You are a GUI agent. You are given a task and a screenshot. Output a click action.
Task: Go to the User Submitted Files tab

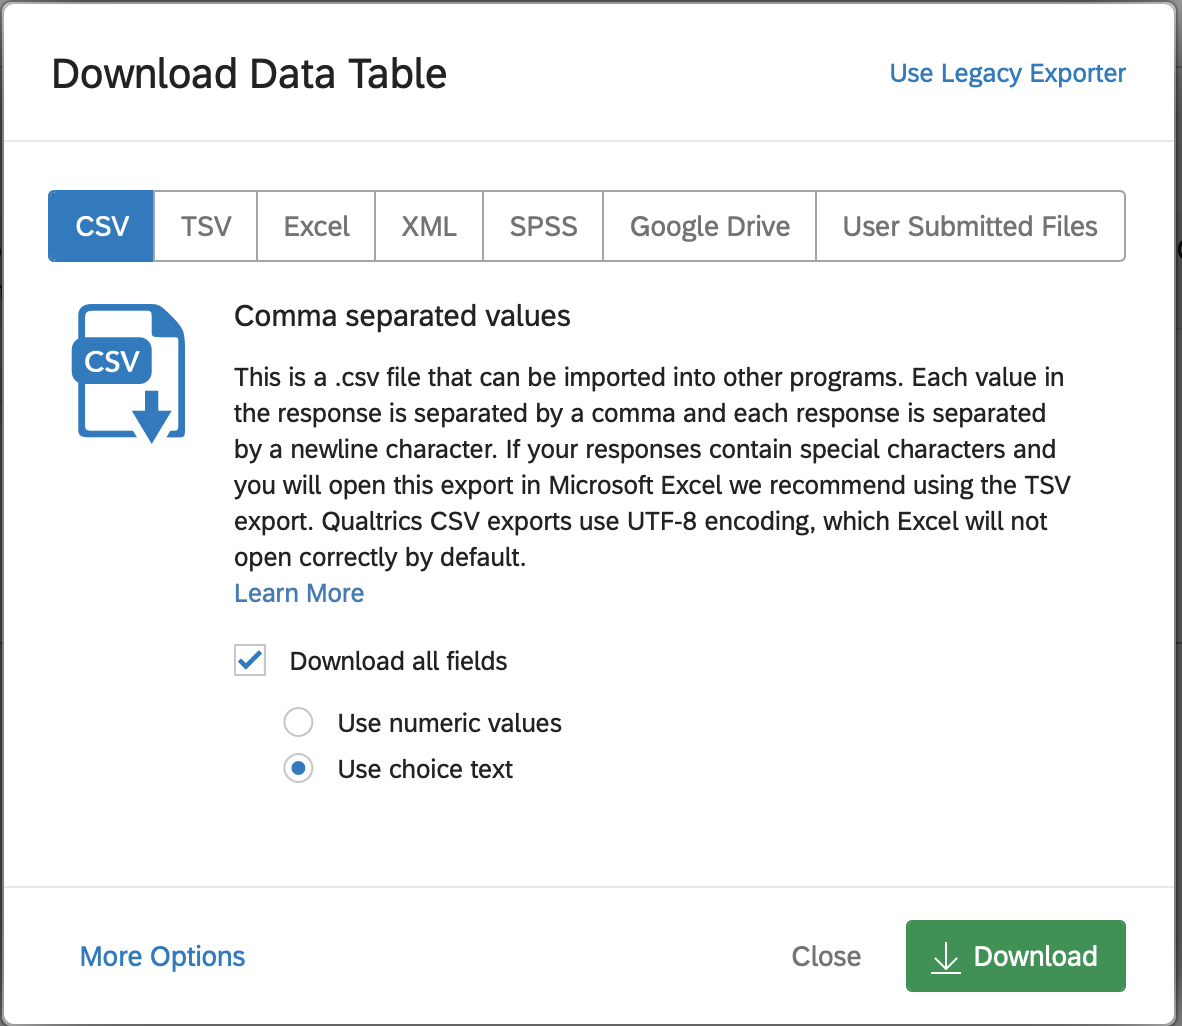(970, 227)
